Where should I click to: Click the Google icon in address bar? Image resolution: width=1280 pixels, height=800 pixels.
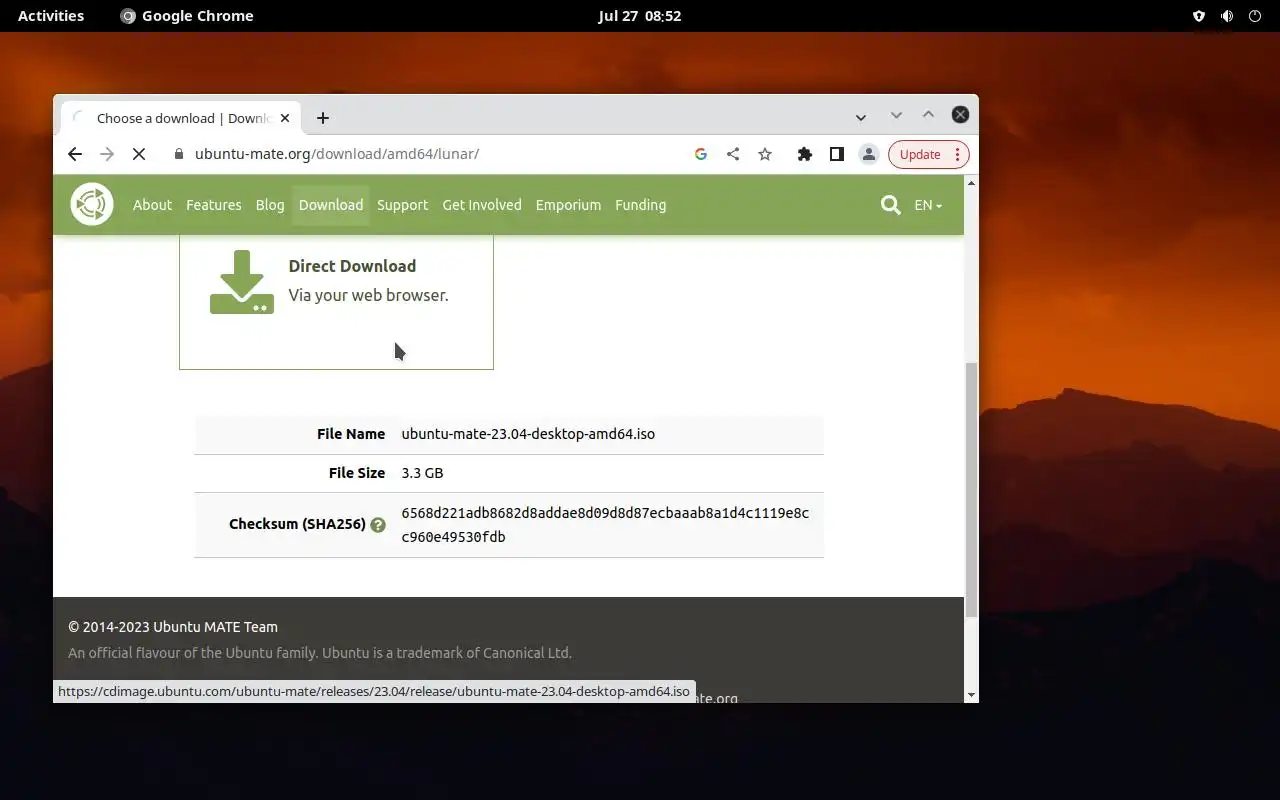pos(701,154)
